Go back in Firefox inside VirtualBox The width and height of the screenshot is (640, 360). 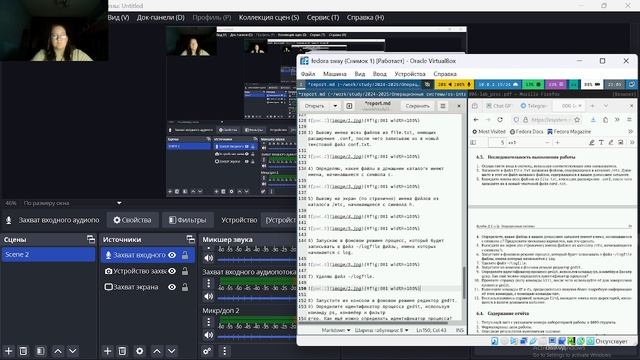(x=476, y=120)
